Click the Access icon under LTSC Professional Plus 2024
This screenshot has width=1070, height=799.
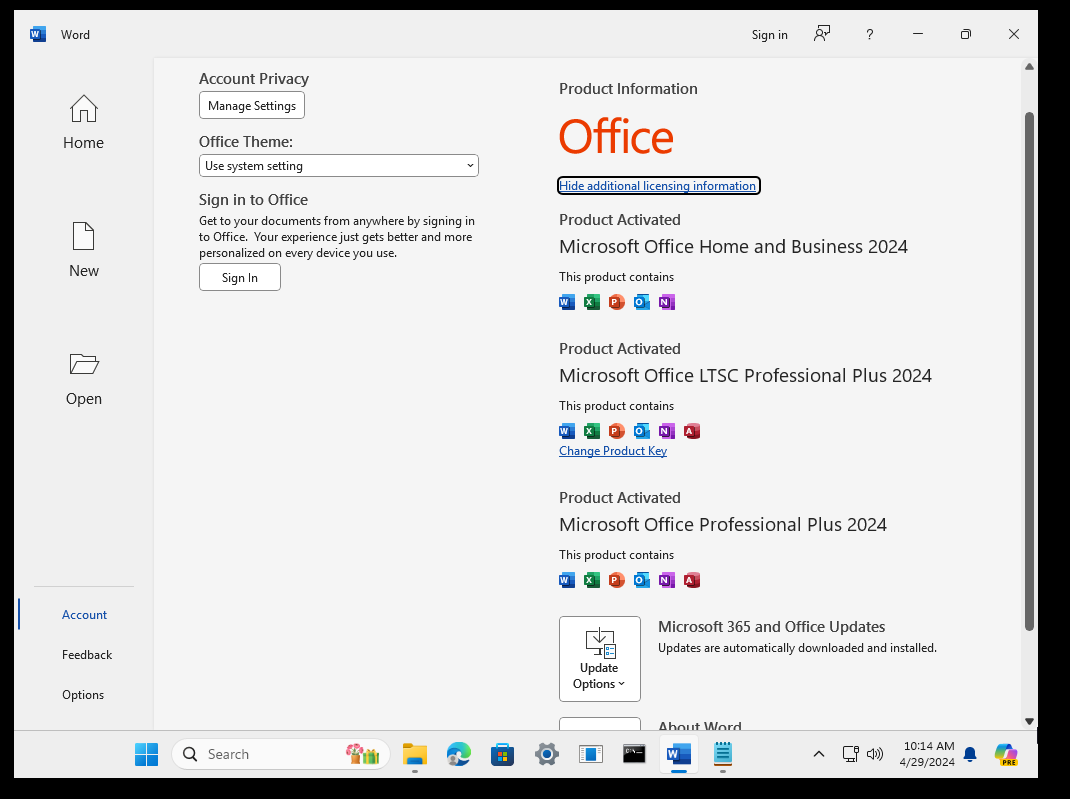click(691, 431)
